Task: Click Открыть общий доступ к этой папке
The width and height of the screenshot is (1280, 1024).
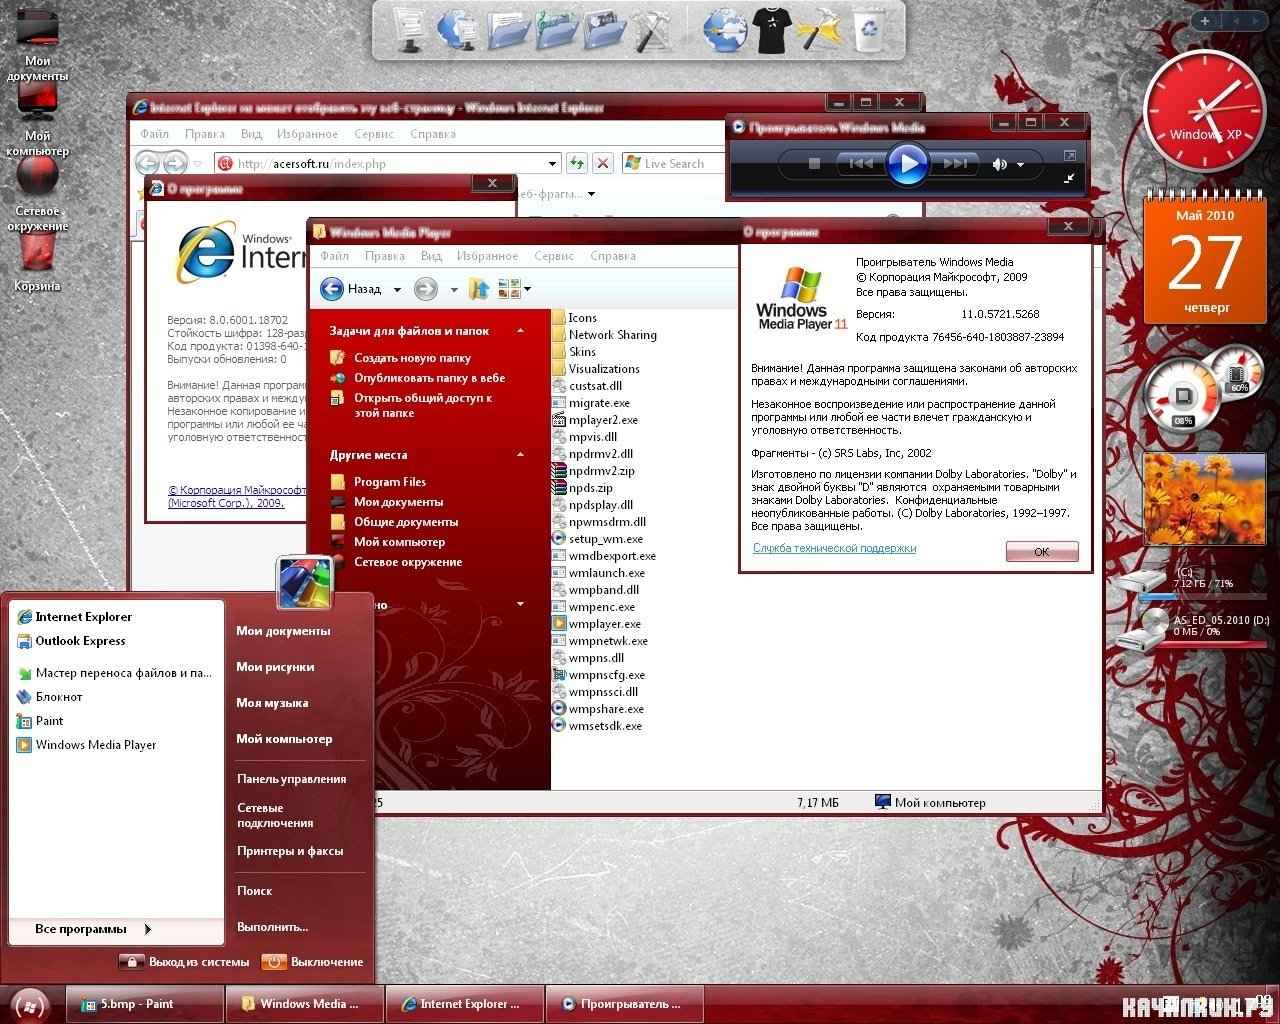Action: [x=423, y=405]
